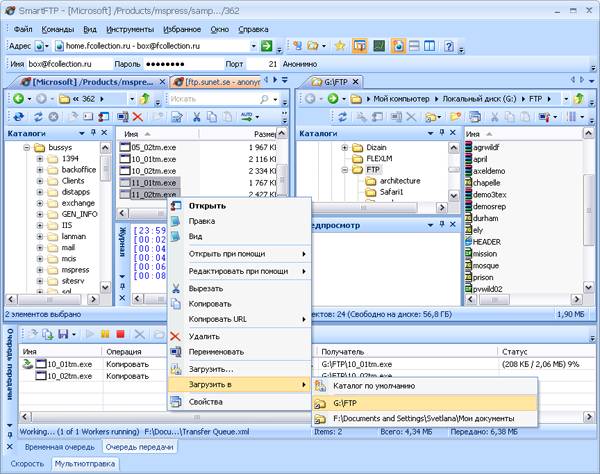Click the green back arrow in remote browser
The width and height of the screenshot is (600, 474).
pos(18,99)
